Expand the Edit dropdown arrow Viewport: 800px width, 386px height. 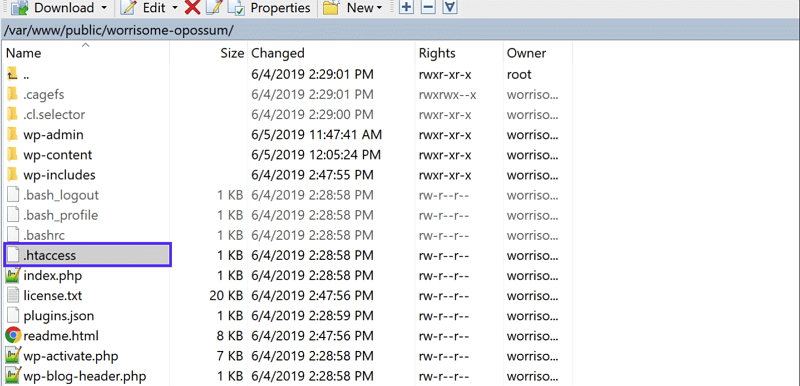coord(175,8)
